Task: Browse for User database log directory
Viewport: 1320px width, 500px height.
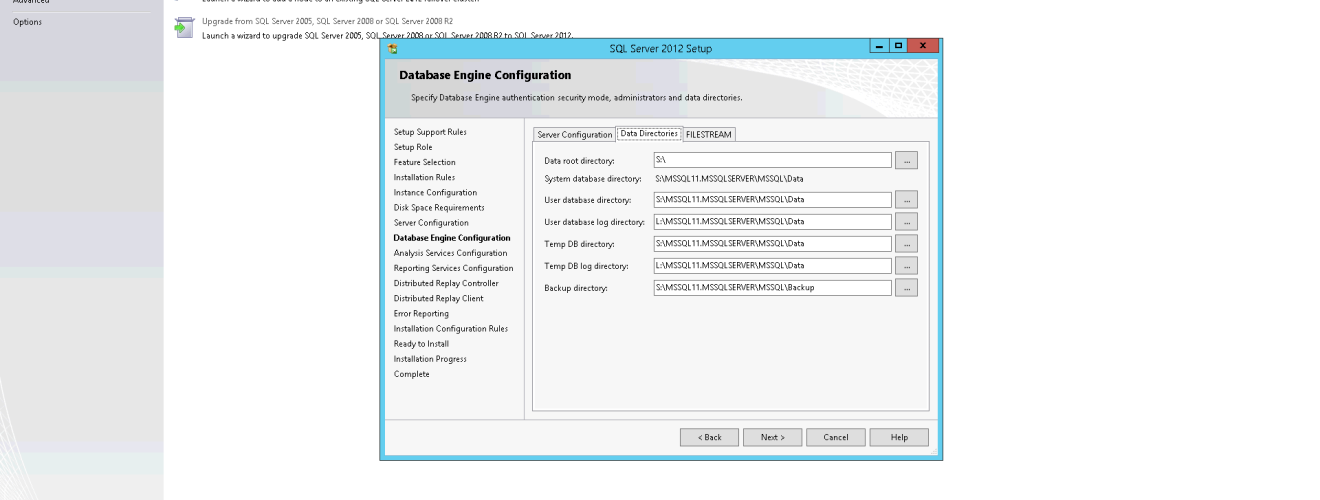Action: pyautogui.click(x=906, y=222)
